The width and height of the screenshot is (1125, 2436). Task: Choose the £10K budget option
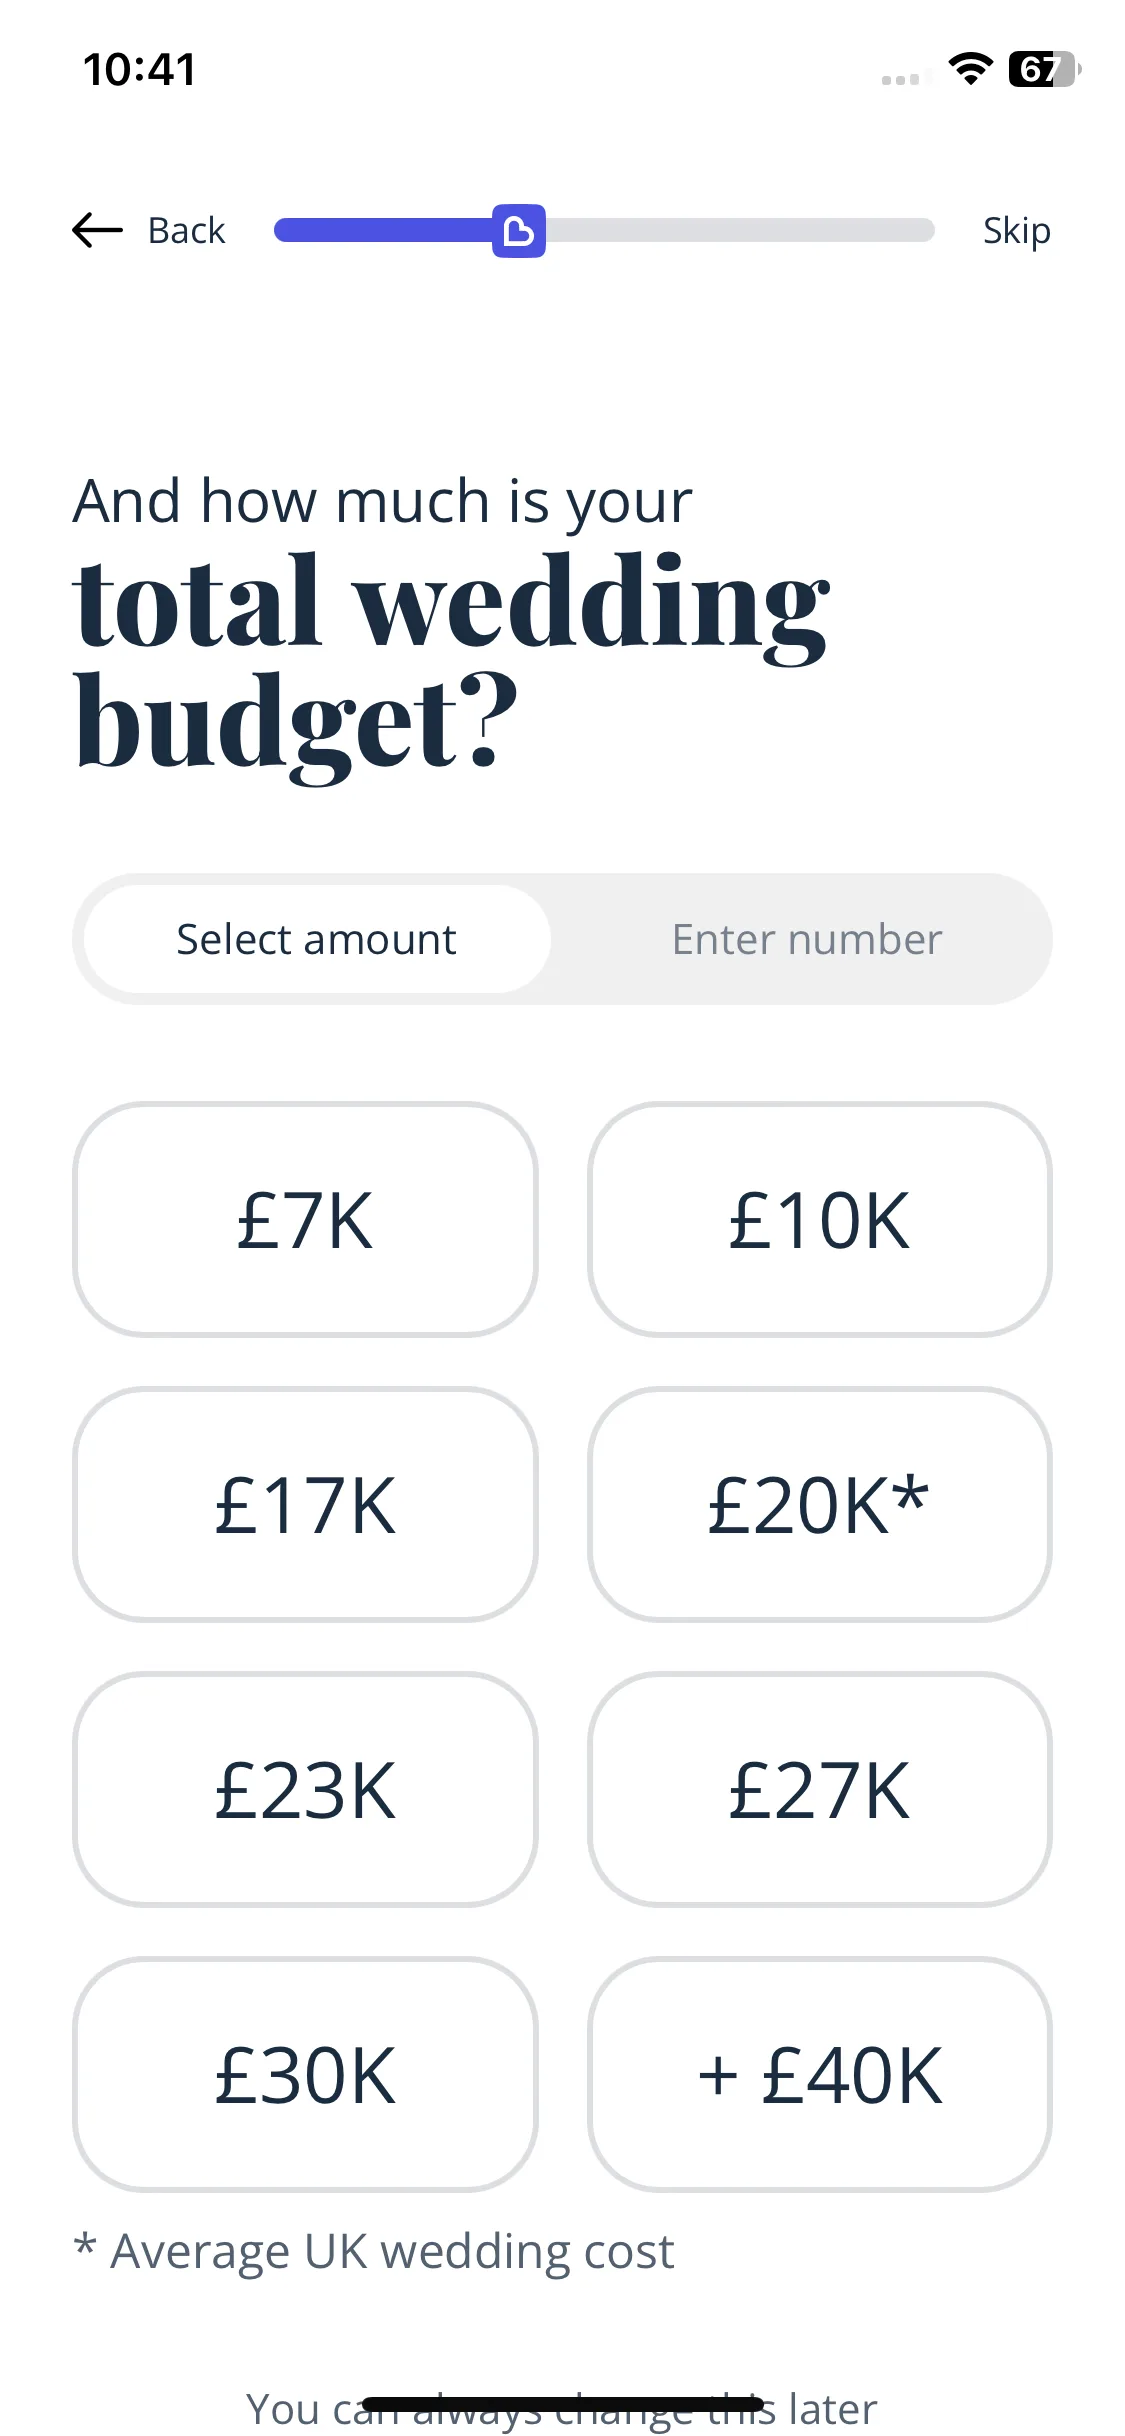pos(819,1220)
